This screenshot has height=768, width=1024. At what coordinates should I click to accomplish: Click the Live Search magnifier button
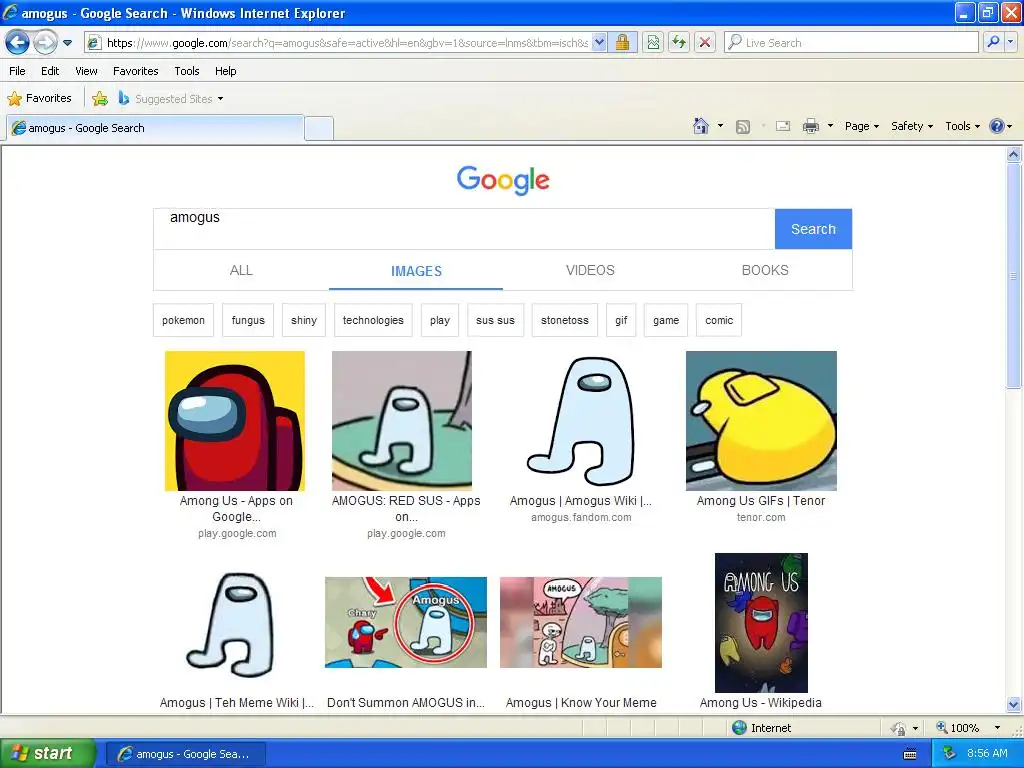coord(993,43)
